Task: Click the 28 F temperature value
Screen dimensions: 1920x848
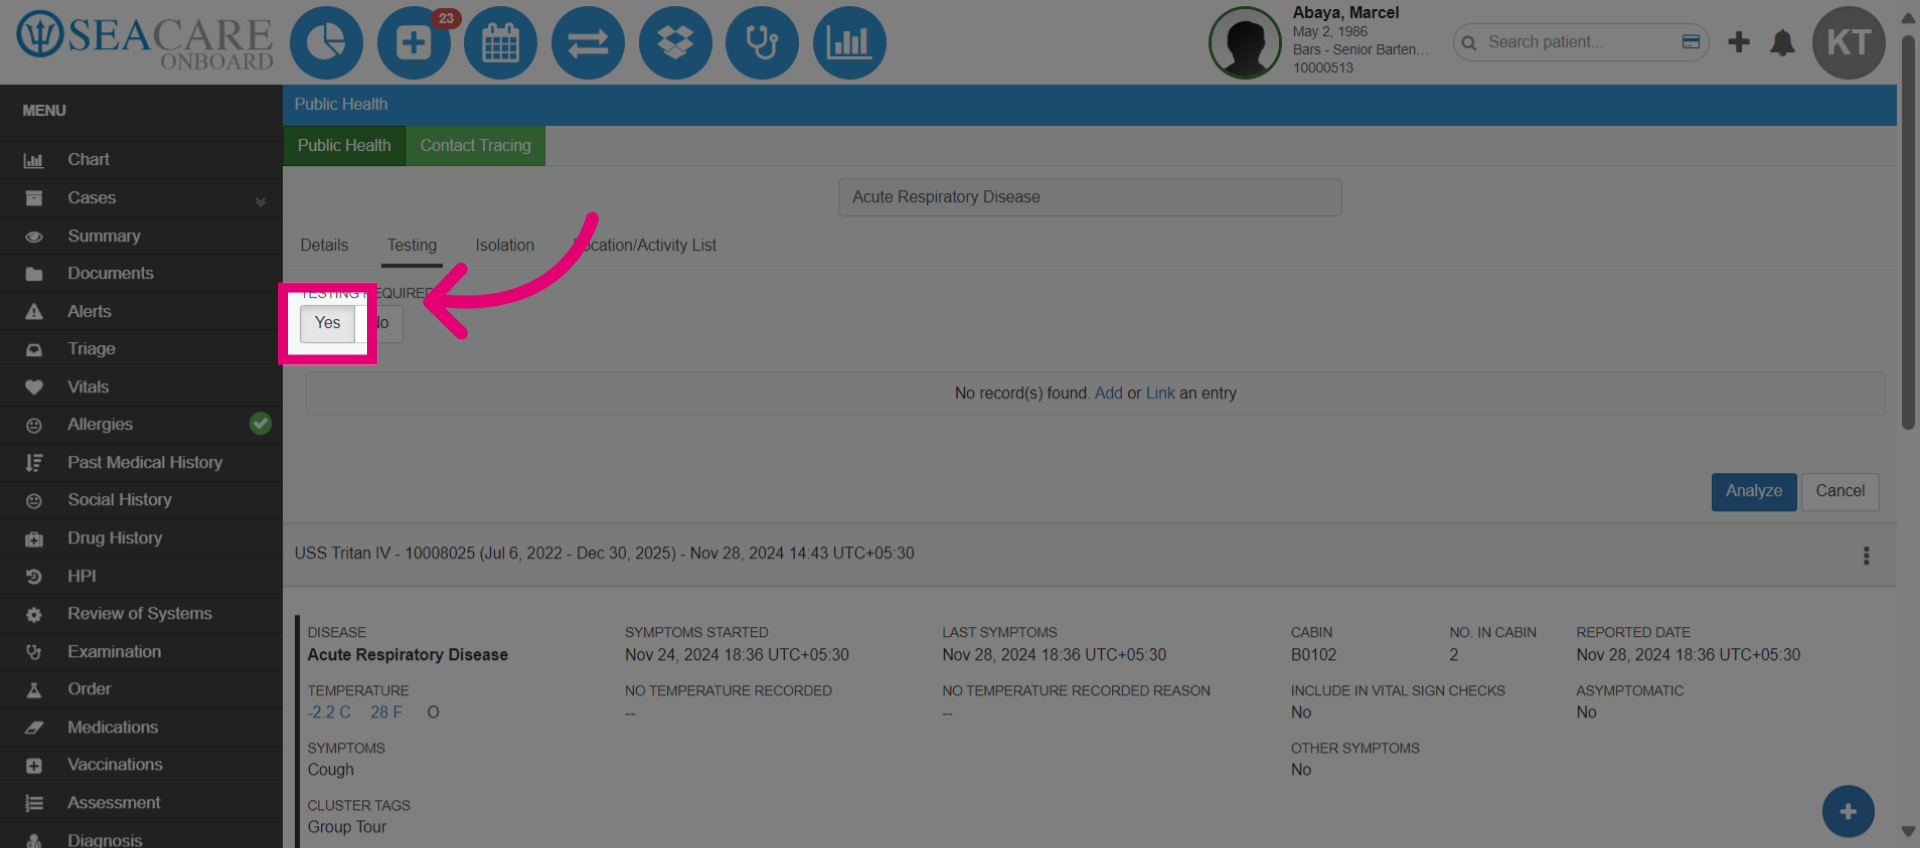Action: (x=386, y=712)
